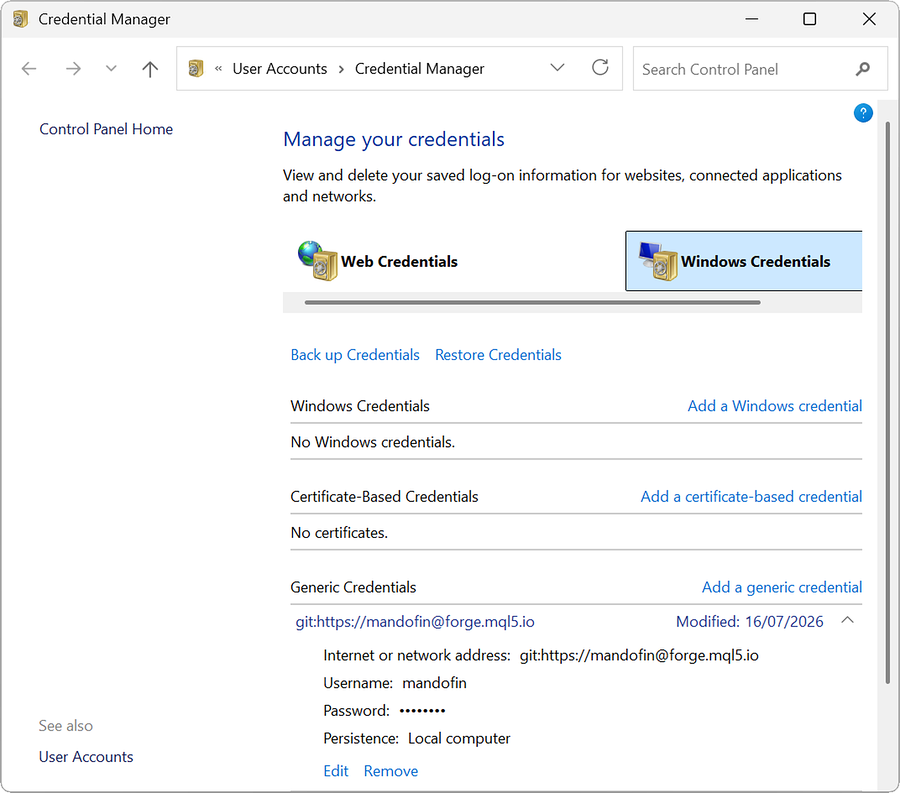The width and height of the screenshot is (900, 793).
Task: Click the No certificates. text
Action: click(x=339, y=533)
